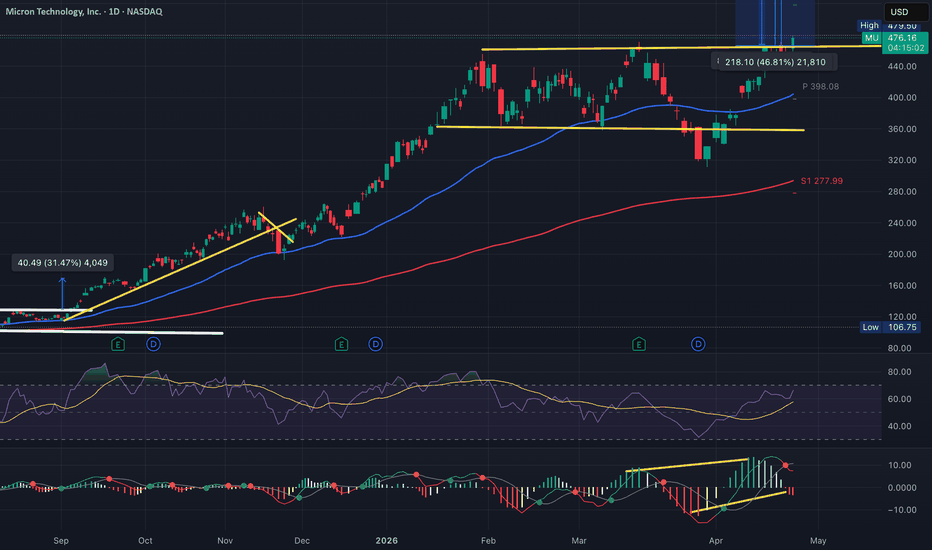Click the P 398.08 pivot label
Viewport: 932px width, 550px height.
pos(818,87)
